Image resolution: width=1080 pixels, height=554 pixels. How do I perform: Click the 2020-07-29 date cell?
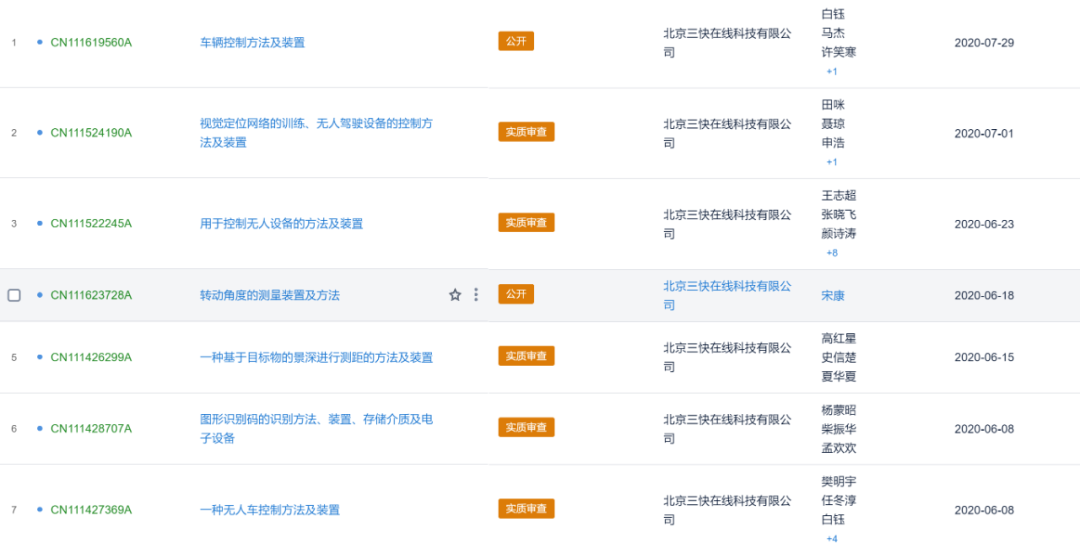(984, 43)
